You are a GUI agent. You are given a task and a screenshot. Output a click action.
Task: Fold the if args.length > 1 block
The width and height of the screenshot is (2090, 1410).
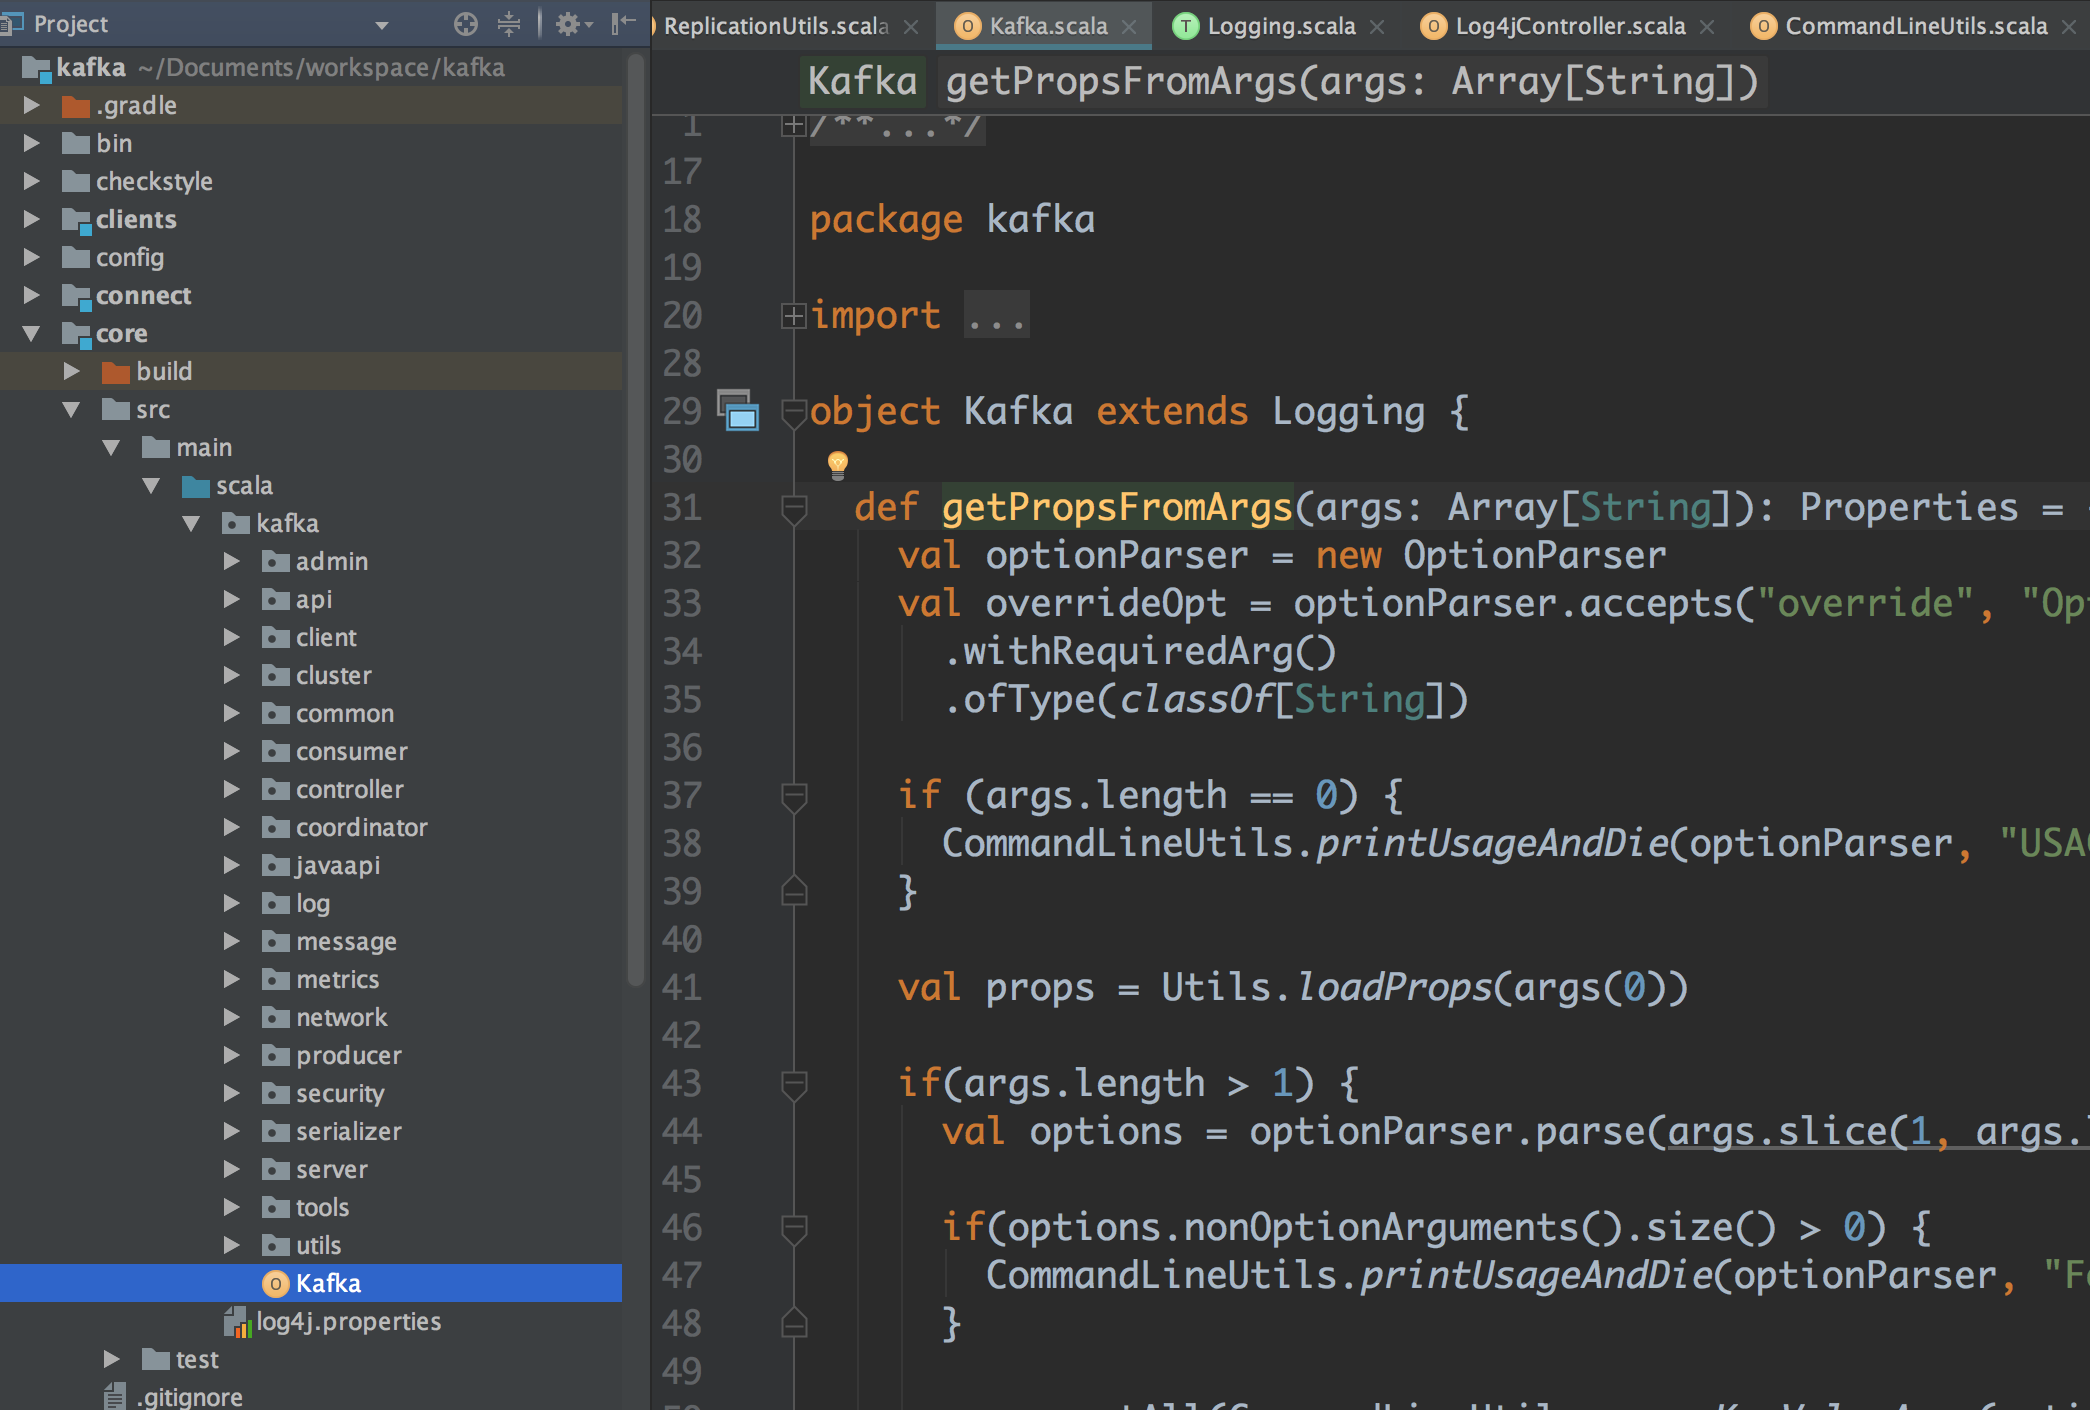(794, 1085)
